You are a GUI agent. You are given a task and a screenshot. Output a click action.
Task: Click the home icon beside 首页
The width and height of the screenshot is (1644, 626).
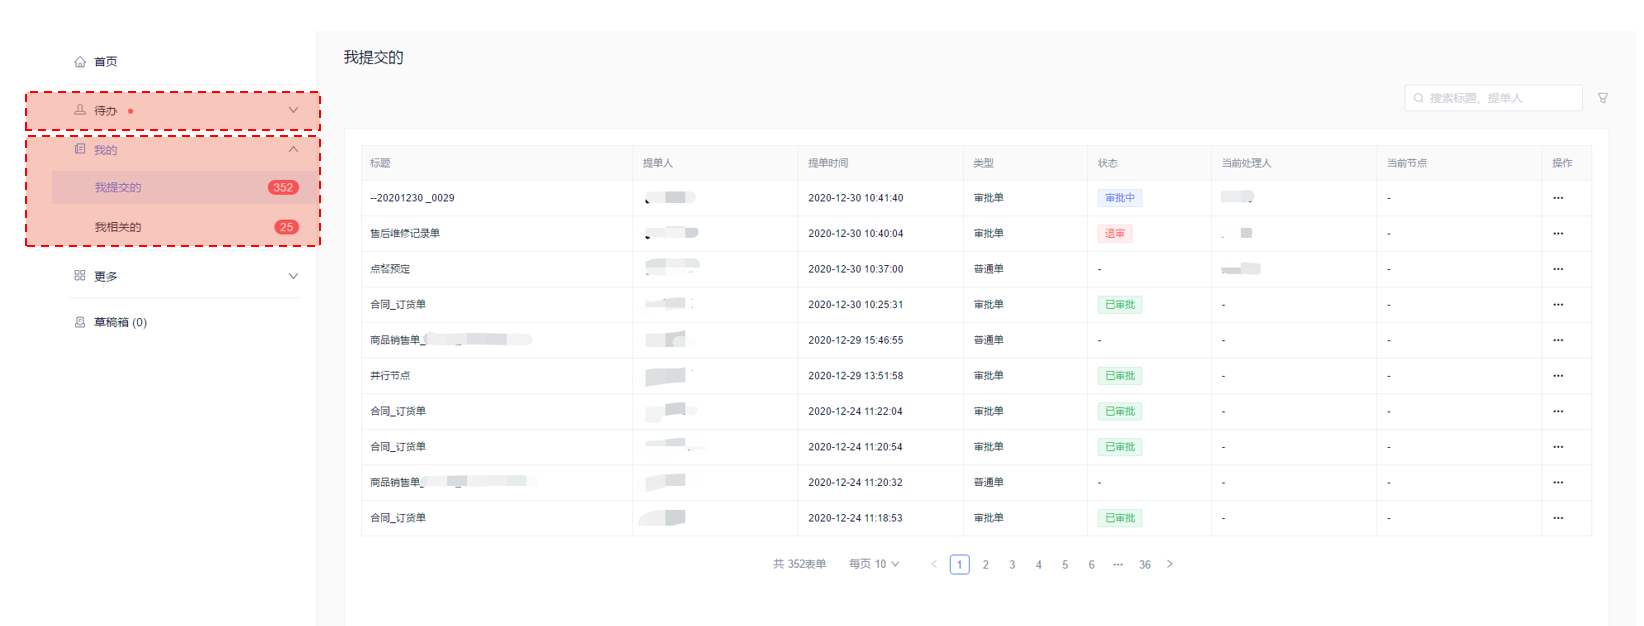coord(80,62)
